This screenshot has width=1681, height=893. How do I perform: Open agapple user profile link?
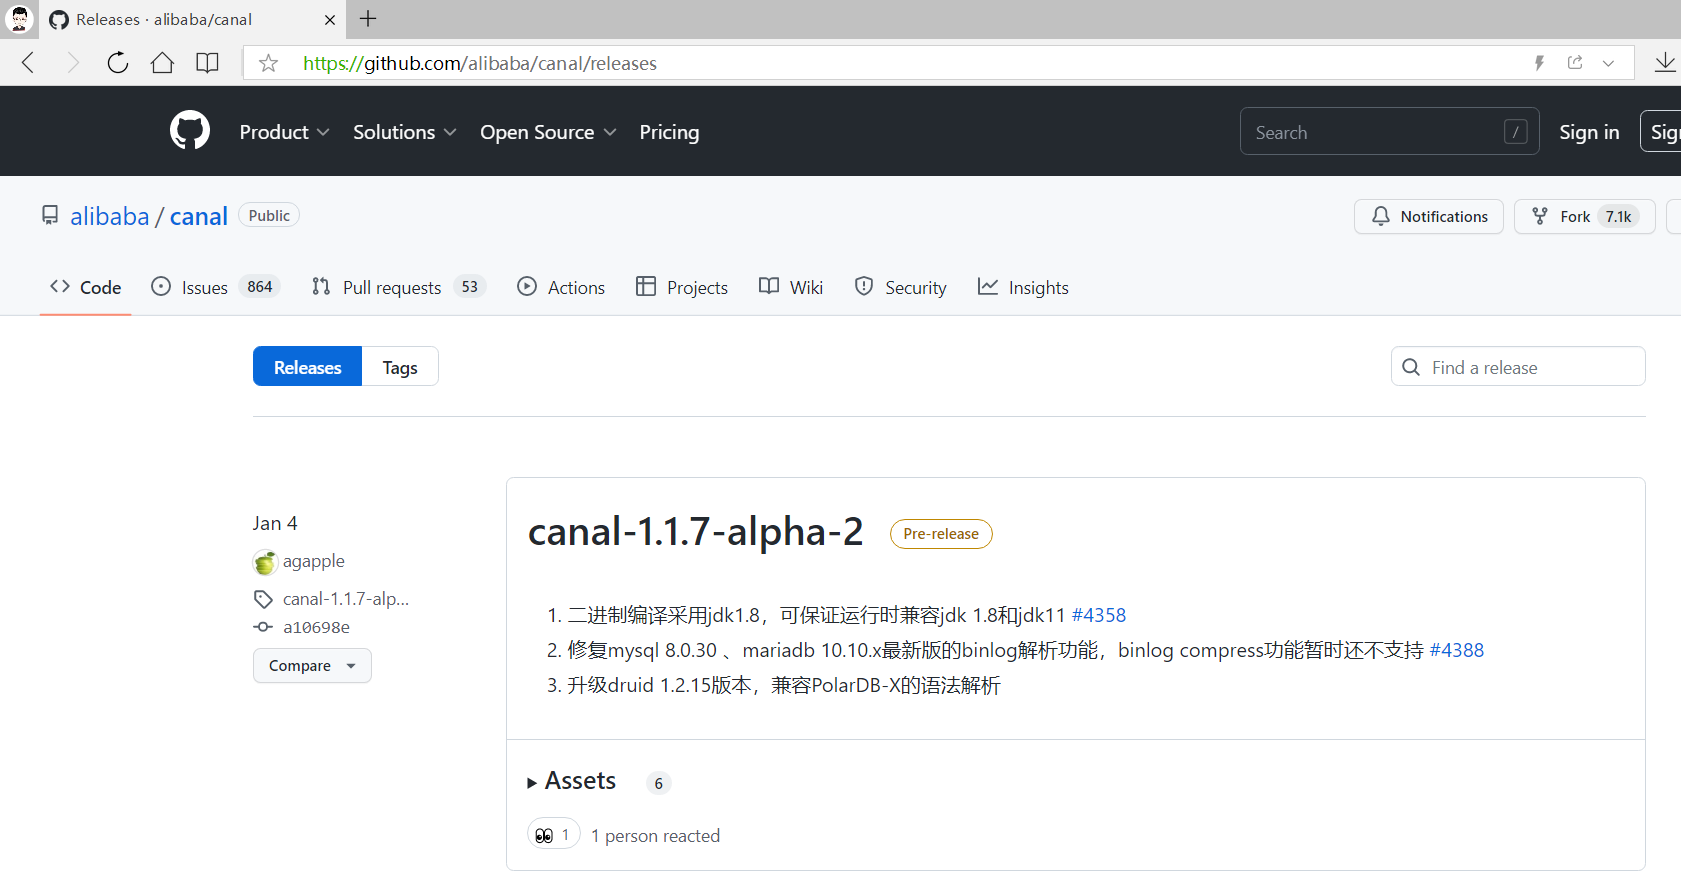coord(314,561)
